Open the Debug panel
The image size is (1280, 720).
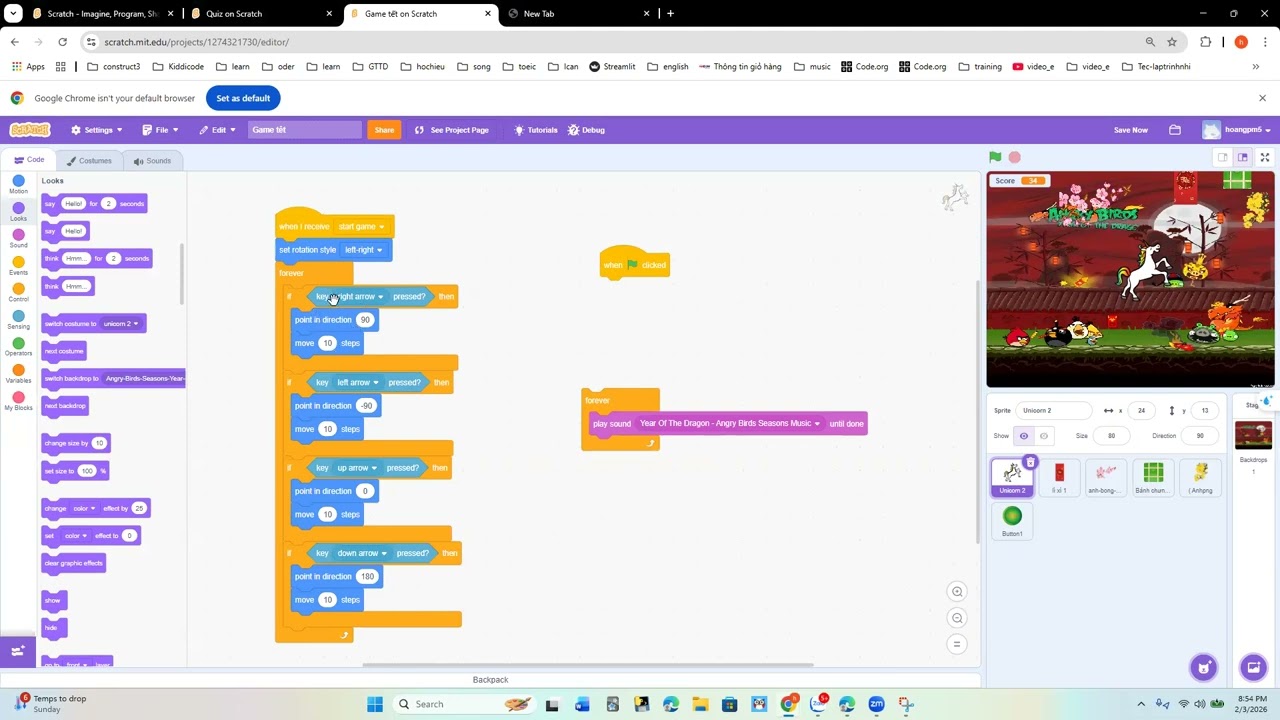586,130
